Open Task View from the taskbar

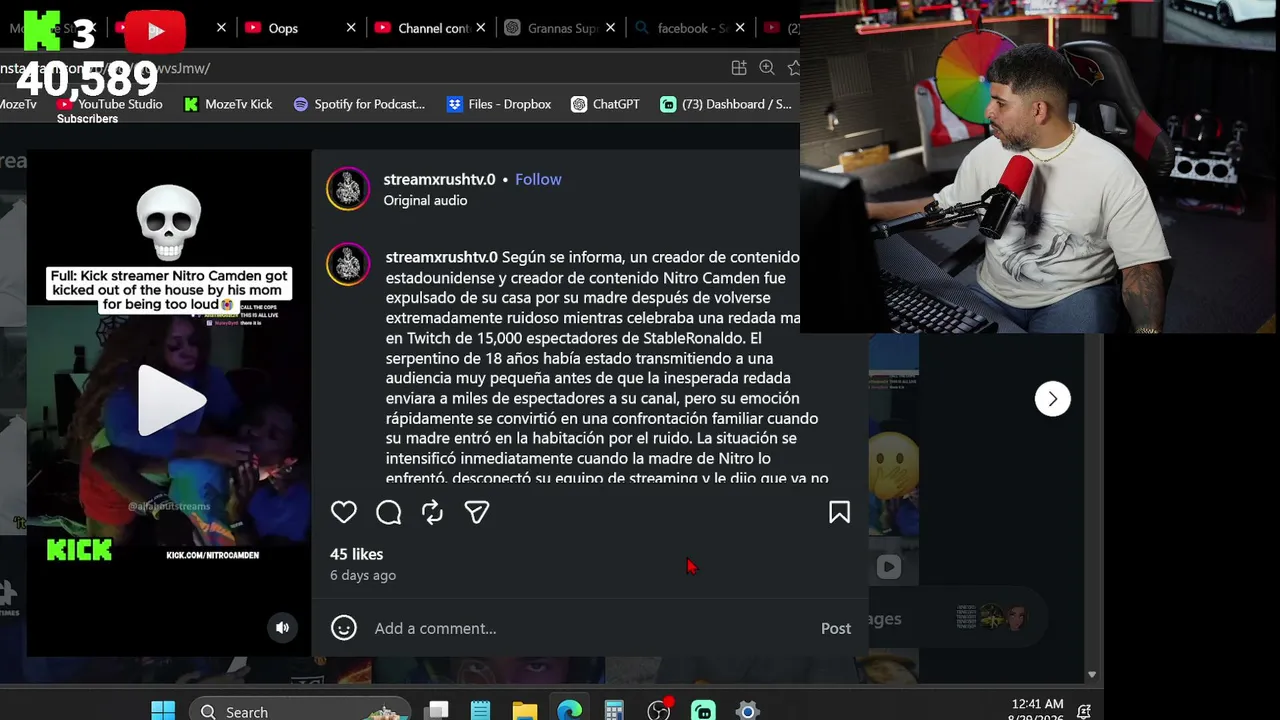point(436,711)
